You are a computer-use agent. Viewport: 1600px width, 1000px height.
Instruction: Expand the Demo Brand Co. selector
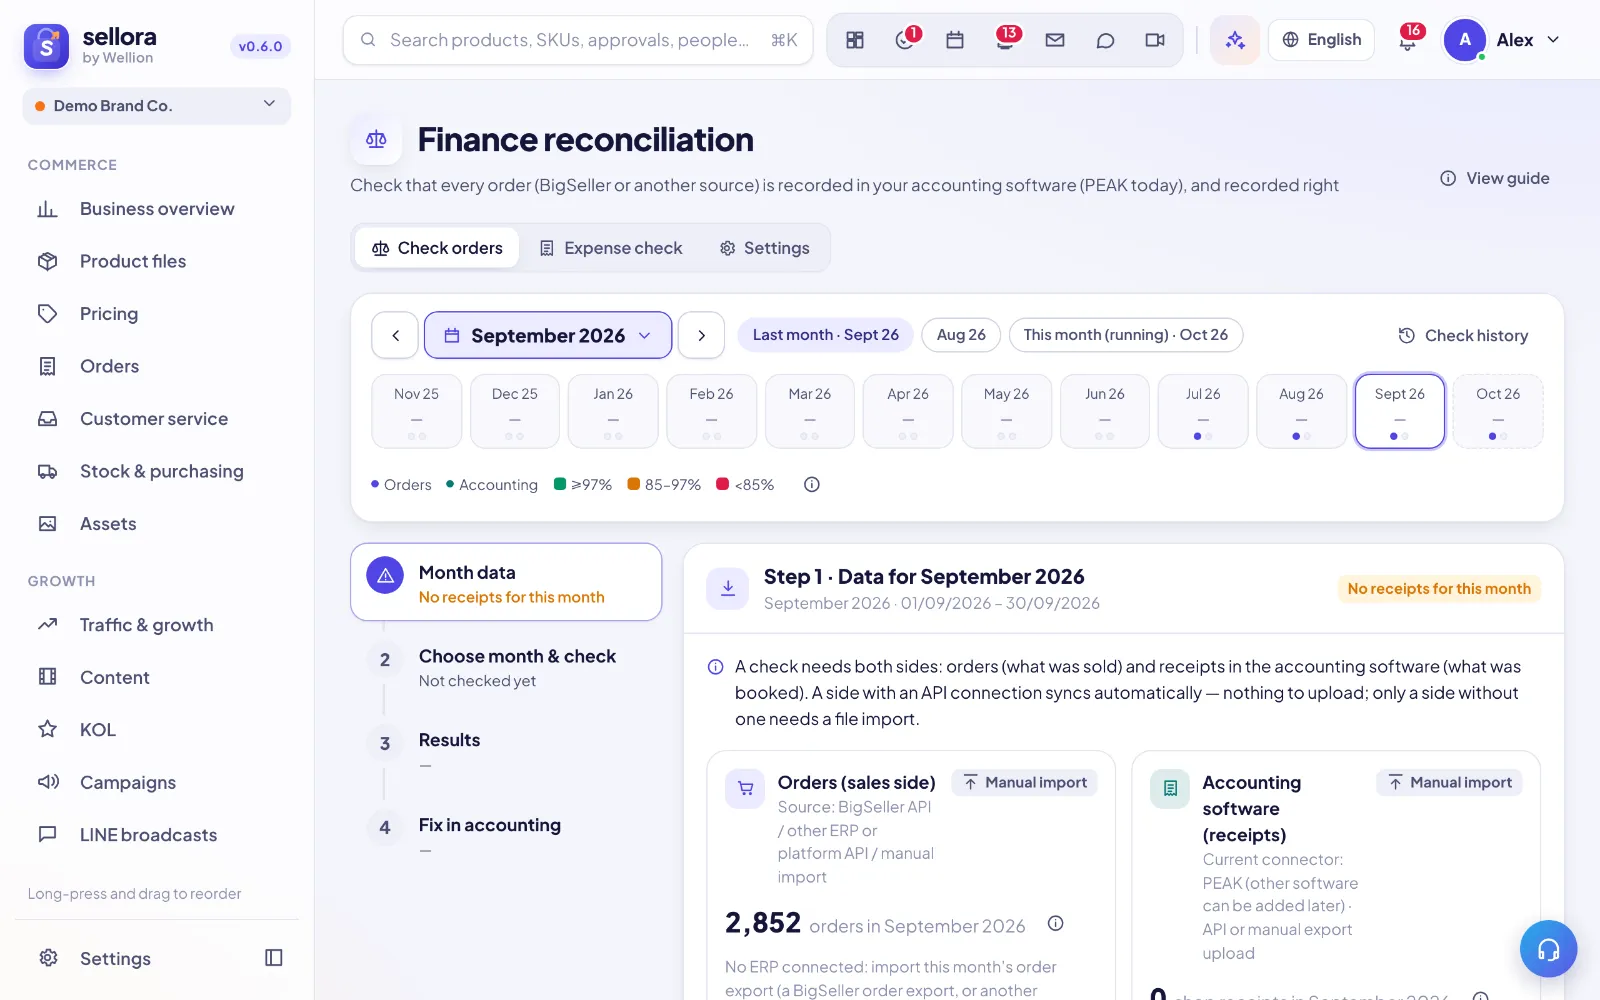pos(157,105)
